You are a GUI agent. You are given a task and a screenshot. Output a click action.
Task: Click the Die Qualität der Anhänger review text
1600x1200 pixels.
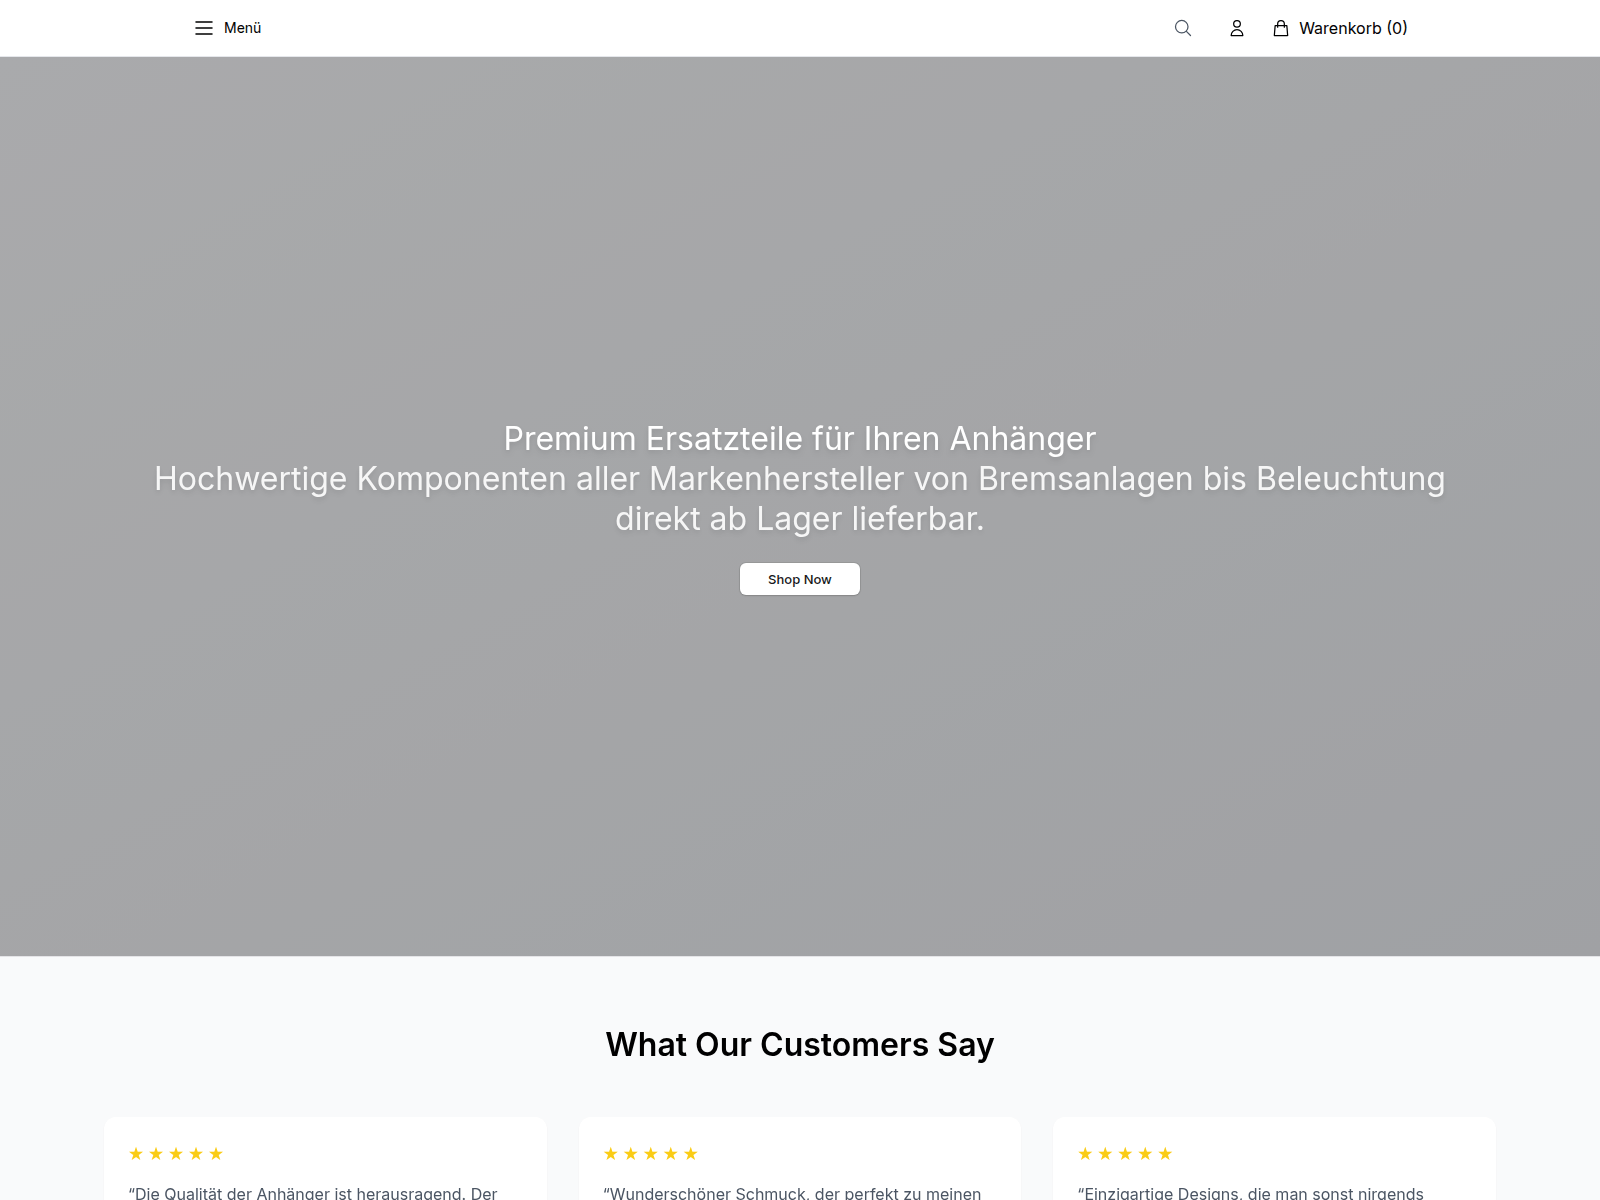coord(313,1192)
